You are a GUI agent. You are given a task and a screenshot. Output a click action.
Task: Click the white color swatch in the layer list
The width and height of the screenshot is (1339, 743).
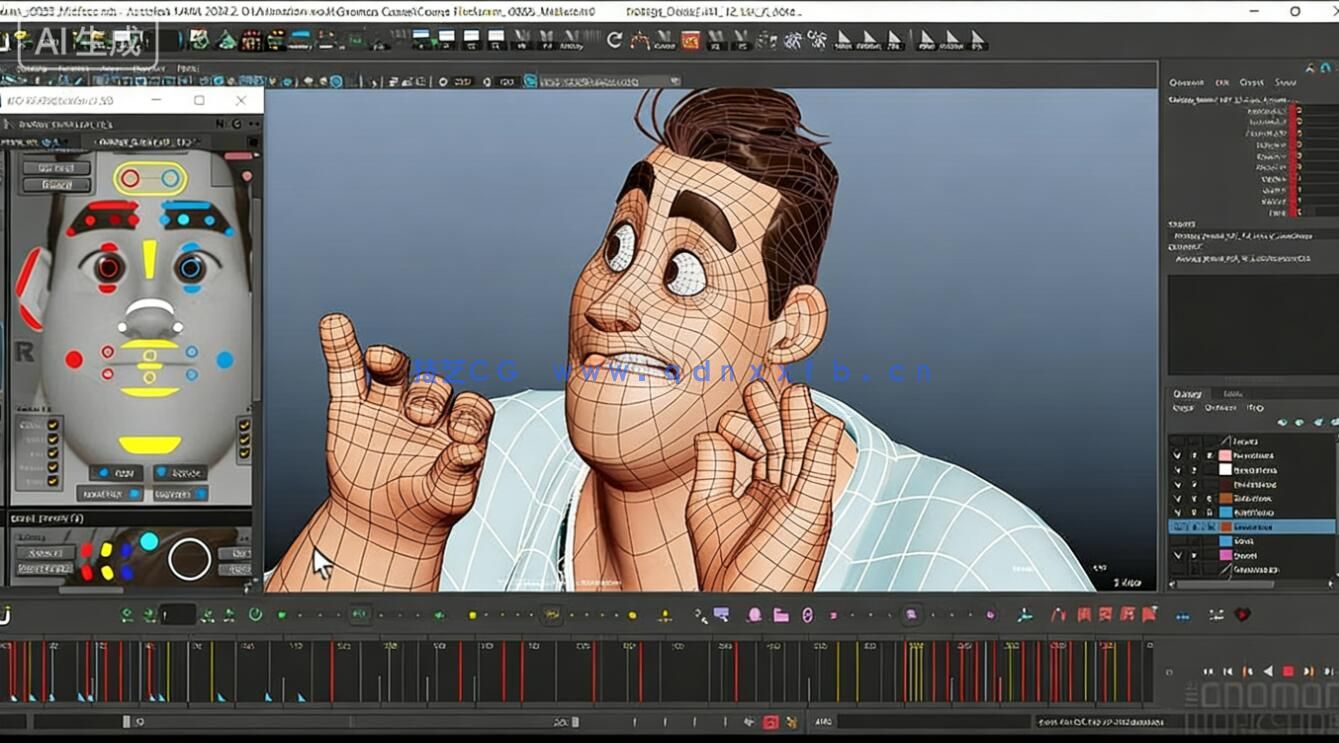click(x=1225, y=470)
